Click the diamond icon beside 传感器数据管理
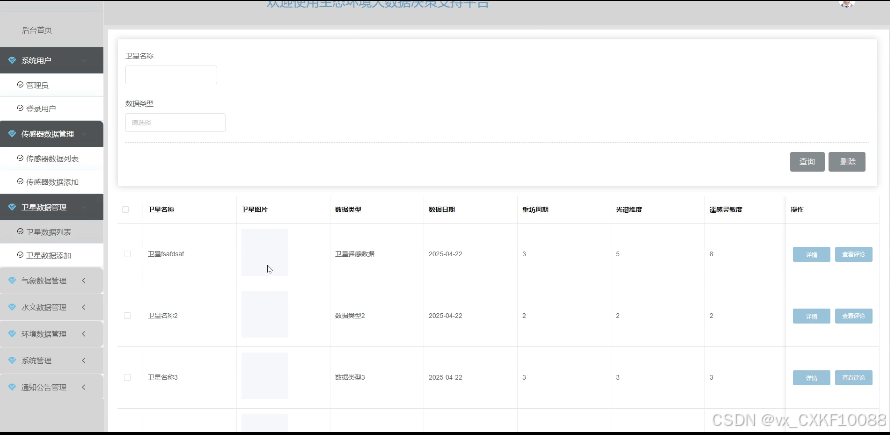Screen dimensions: 890x435 pyautogui.click(x=12, y=134)
